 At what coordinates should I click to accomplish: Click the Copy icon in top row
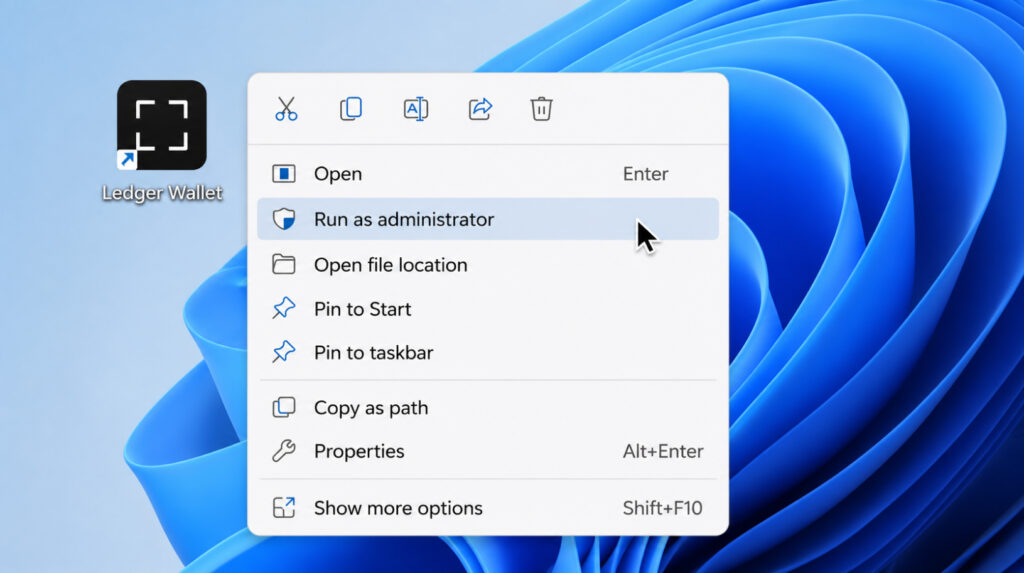351,108
